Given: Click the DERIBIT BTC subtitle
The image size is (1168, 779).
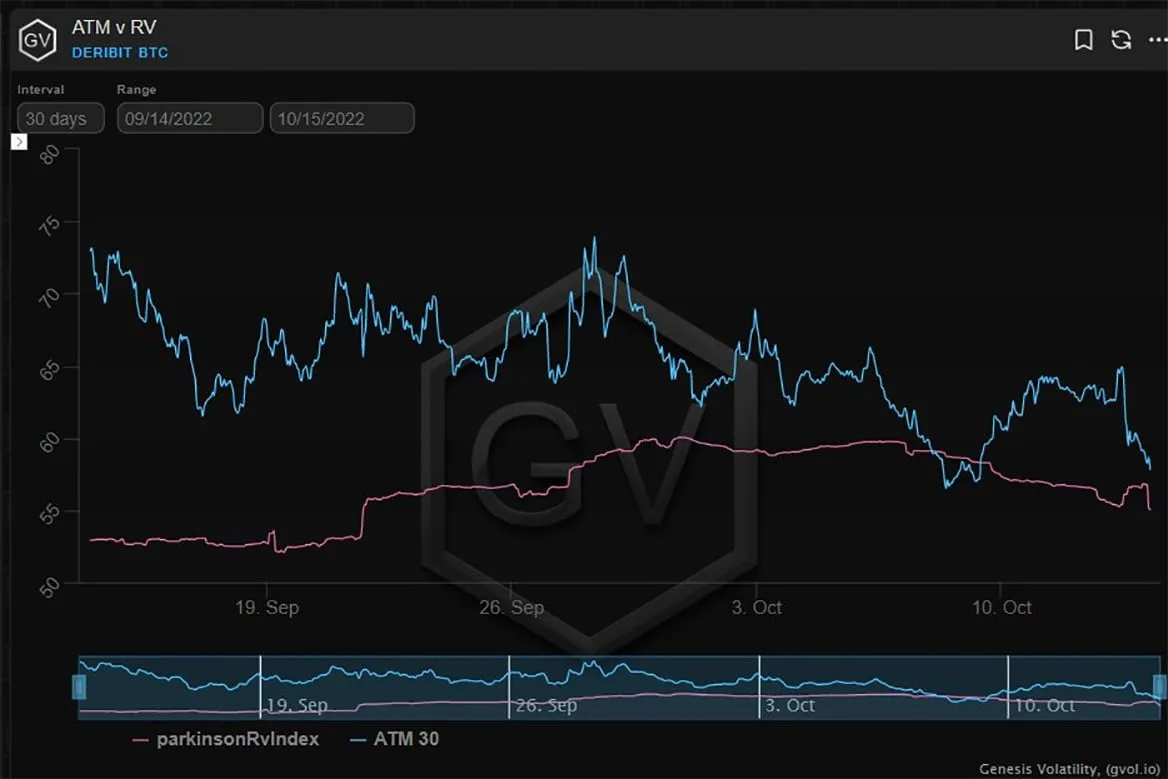Looking at the screenshot, I should [x=120, y=53].
